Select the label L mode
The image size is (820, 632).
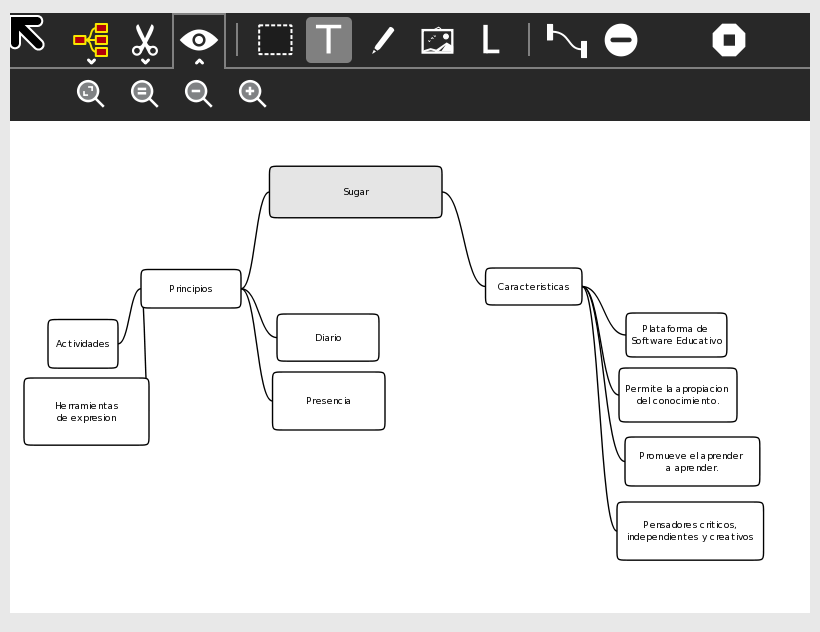pos(490,40)
